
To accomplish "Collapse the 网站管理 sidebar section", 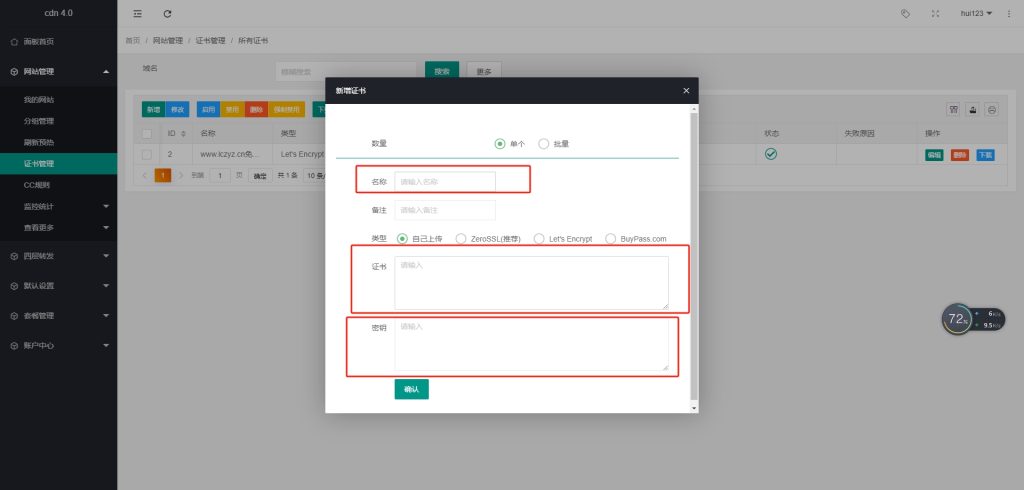I will pyautogui.click(x=58, y=72).
